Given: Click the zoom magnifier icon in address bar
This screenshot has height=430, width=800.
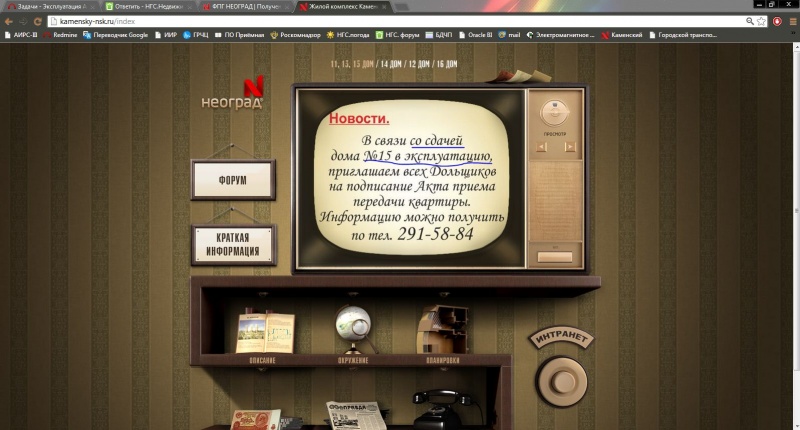Looking at the screenshot, I should click(749, 21).
